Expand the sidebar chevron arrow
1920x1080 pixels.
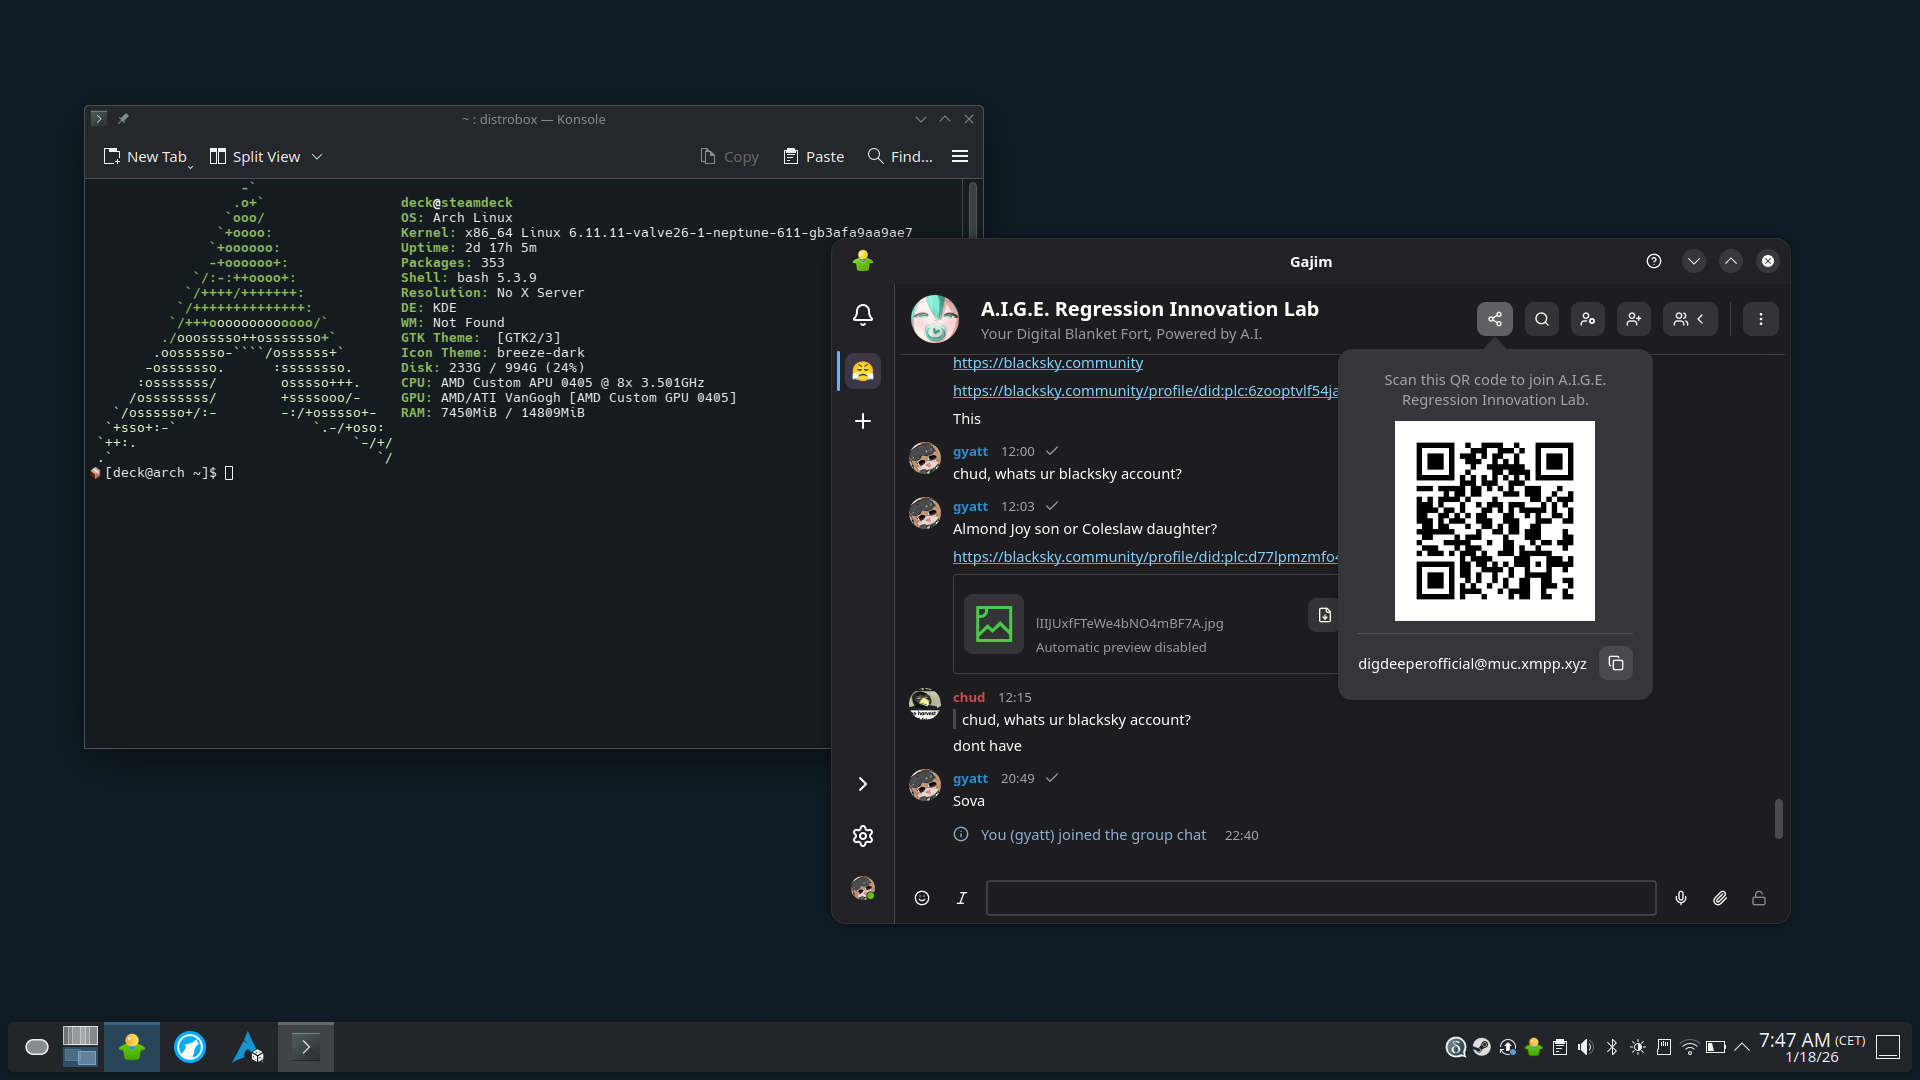[862, 784]
